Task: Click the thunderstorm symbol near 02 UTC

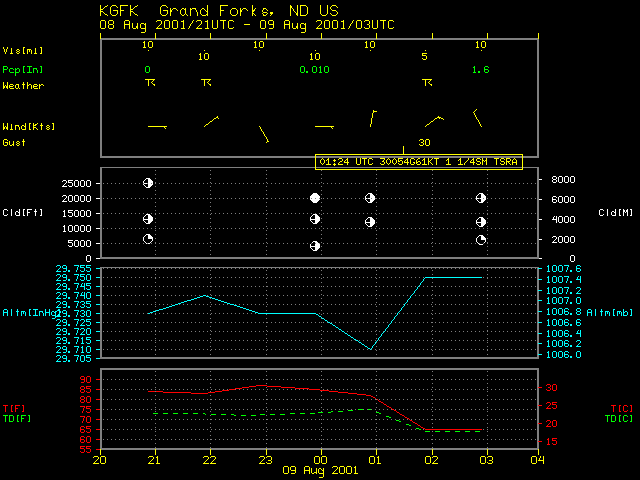Action: click(x=427, y=83)
